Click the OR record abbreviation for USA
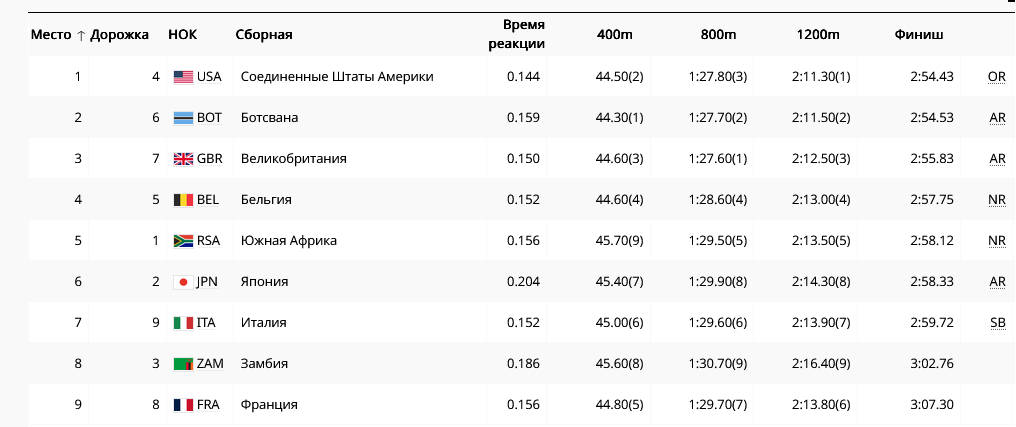The height and width of the screenshot is (427, 1016). [996, 77]
